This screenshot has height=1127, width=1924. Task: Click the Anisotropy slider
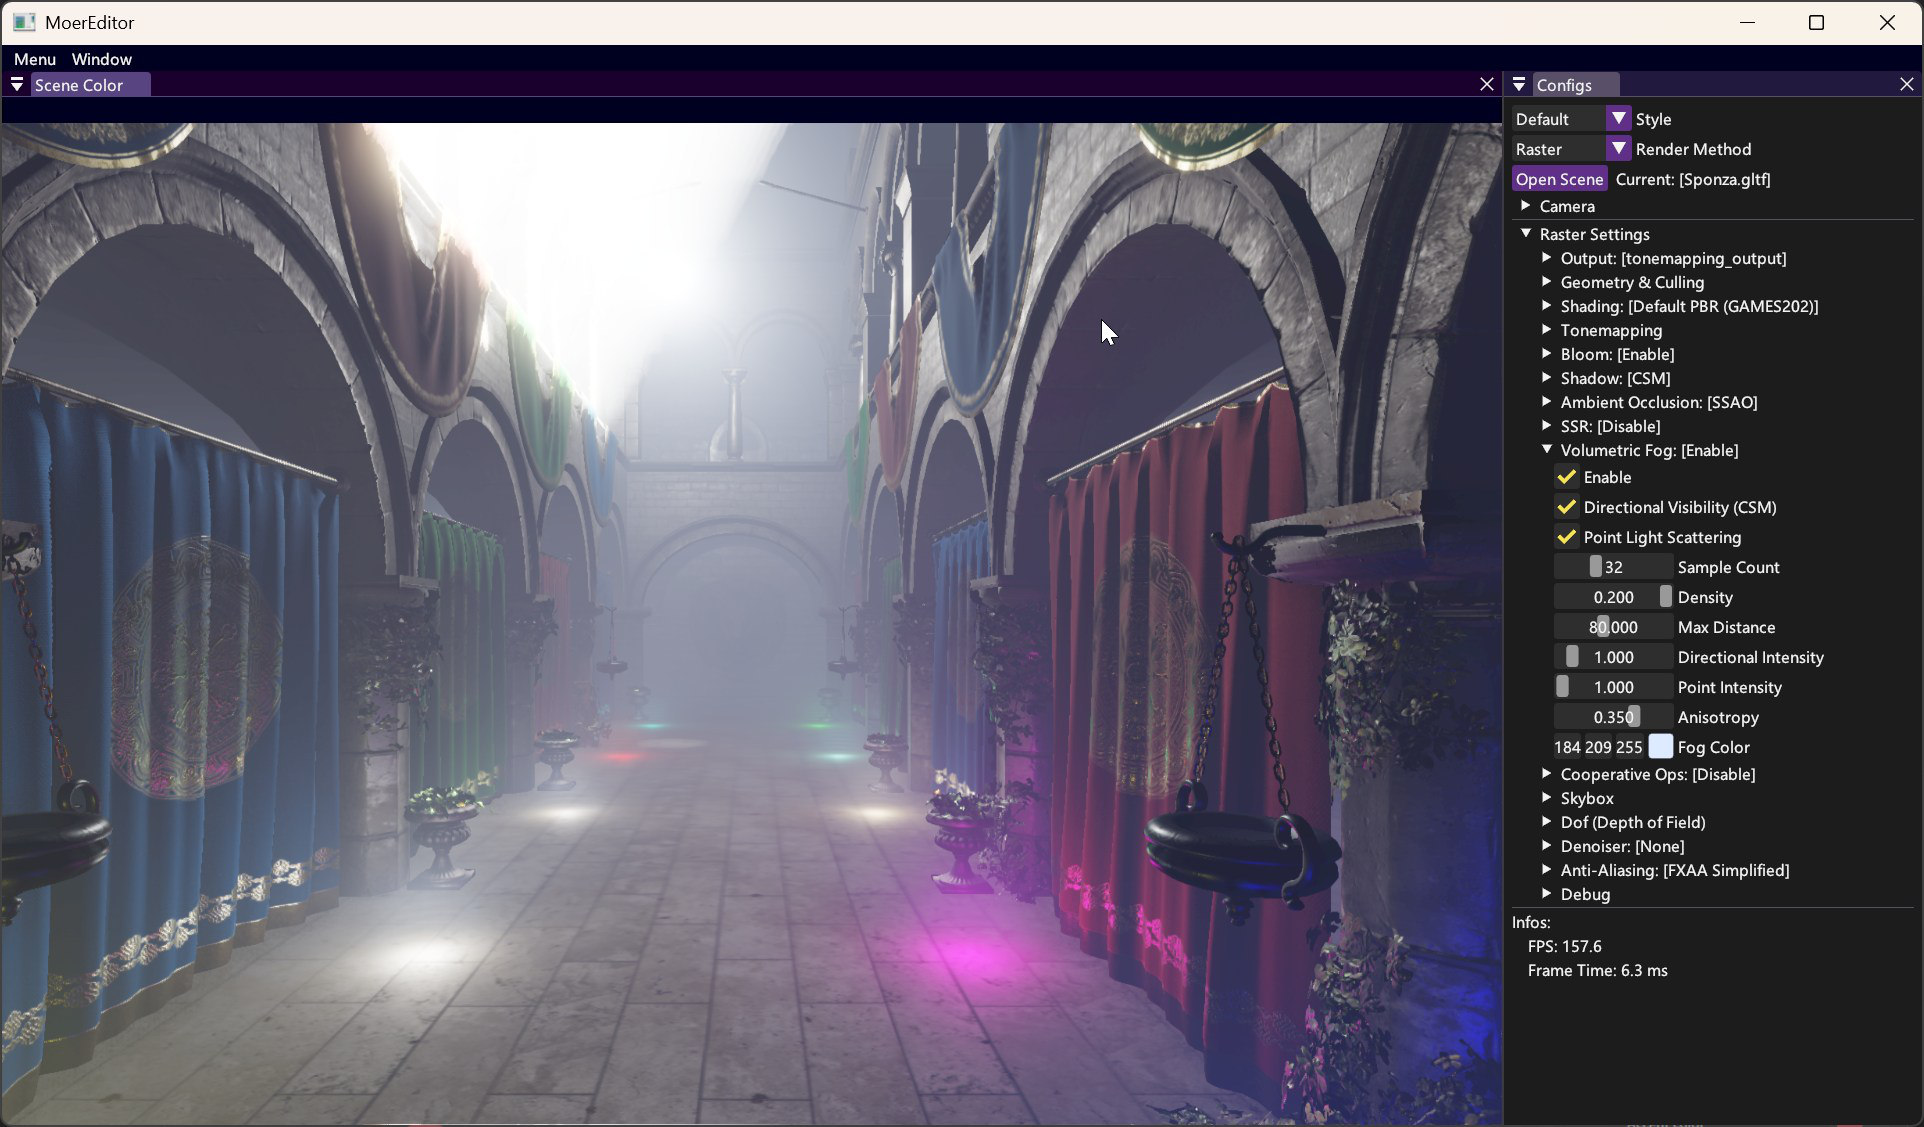coord(1613,717)
